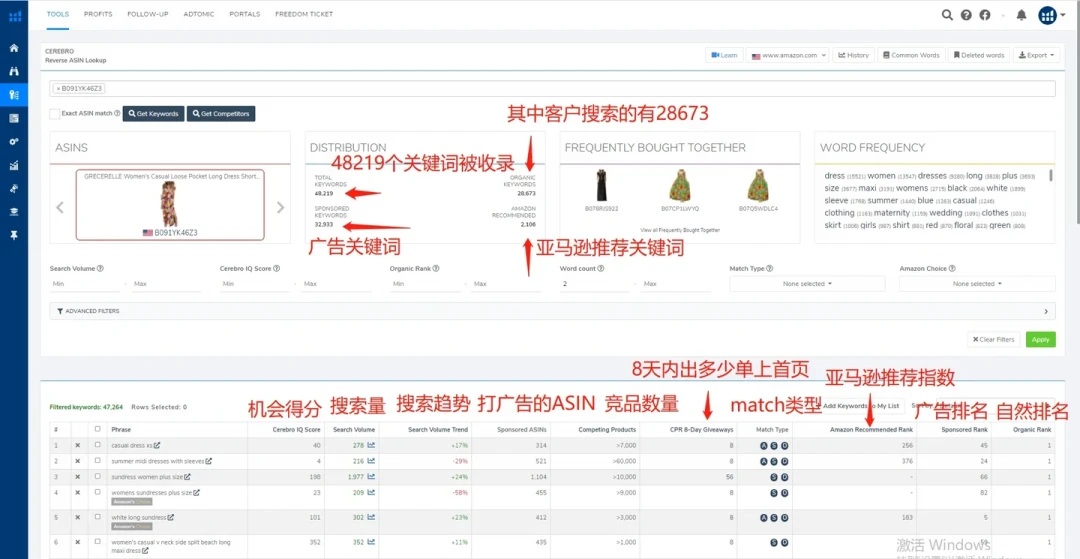Click the green Apply button
Viewport: 1080px width, 559px height.
click(1040, 339)
